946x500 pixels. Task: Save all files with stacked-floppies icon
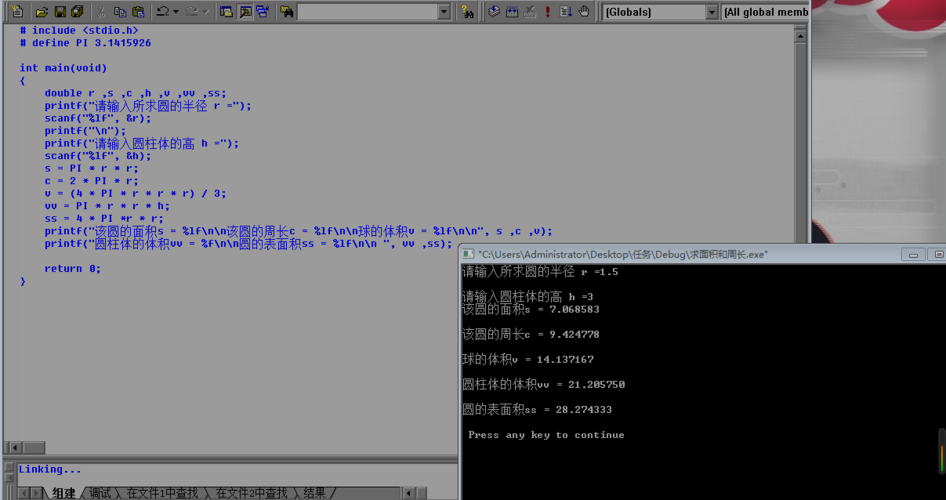[x=77, y=11]
